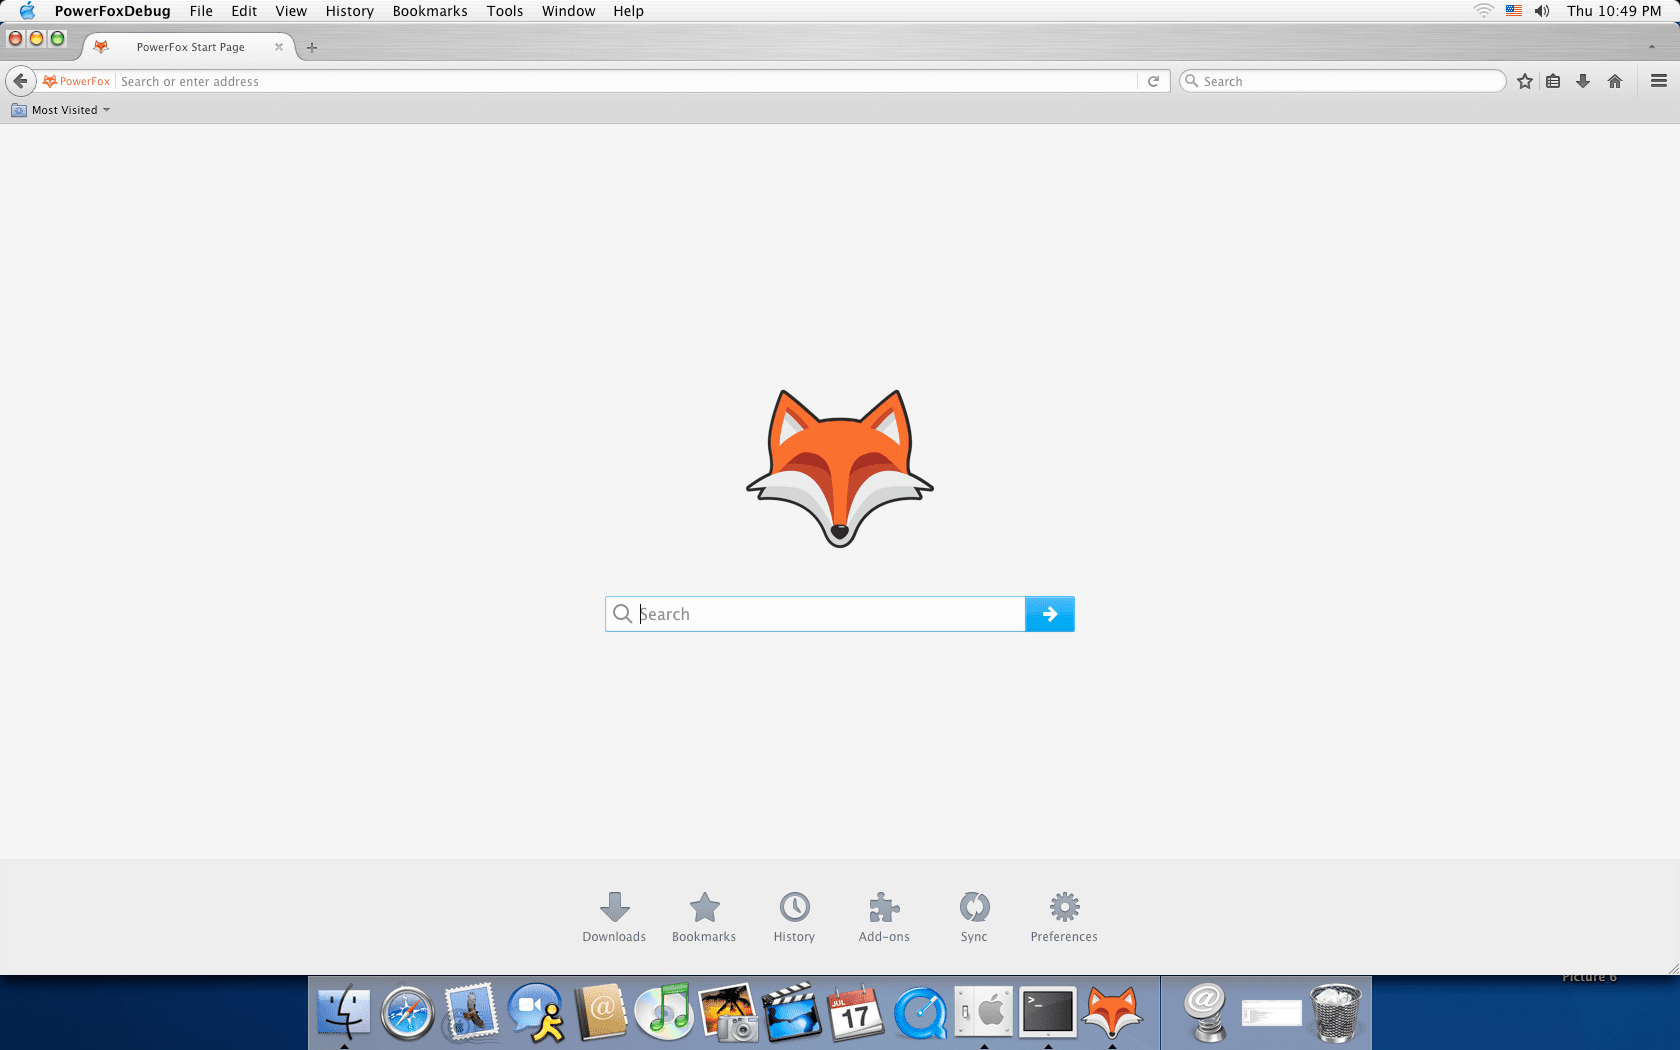
Task: Go to home page via house icon
Action: click(x=1615, y=81)
